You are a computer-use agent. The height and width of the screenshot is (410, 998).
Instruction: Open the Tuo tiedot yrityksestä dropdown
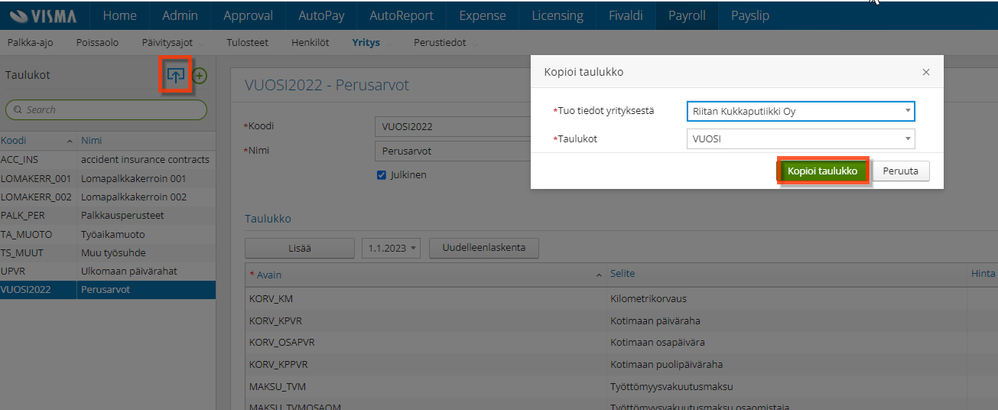point(801,111)
